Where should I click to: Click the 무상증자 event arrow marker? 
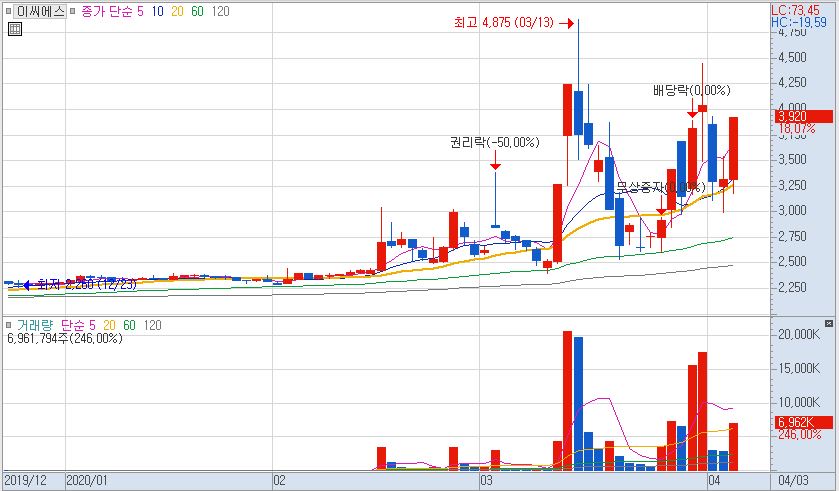tap(661, 211)
